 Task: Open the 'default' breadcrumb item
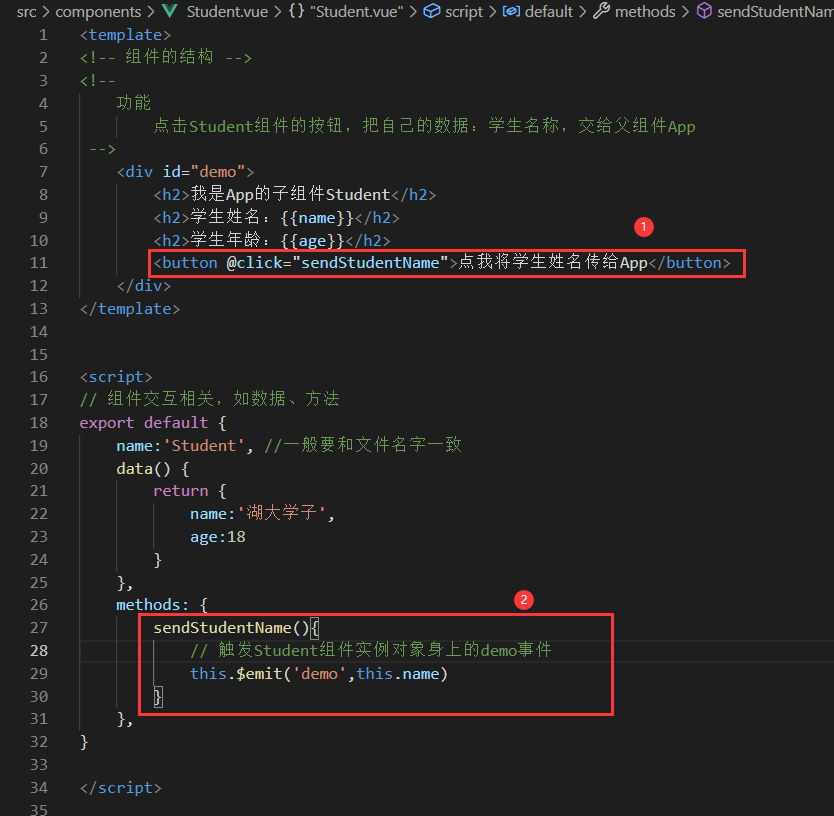click(548, 12)
